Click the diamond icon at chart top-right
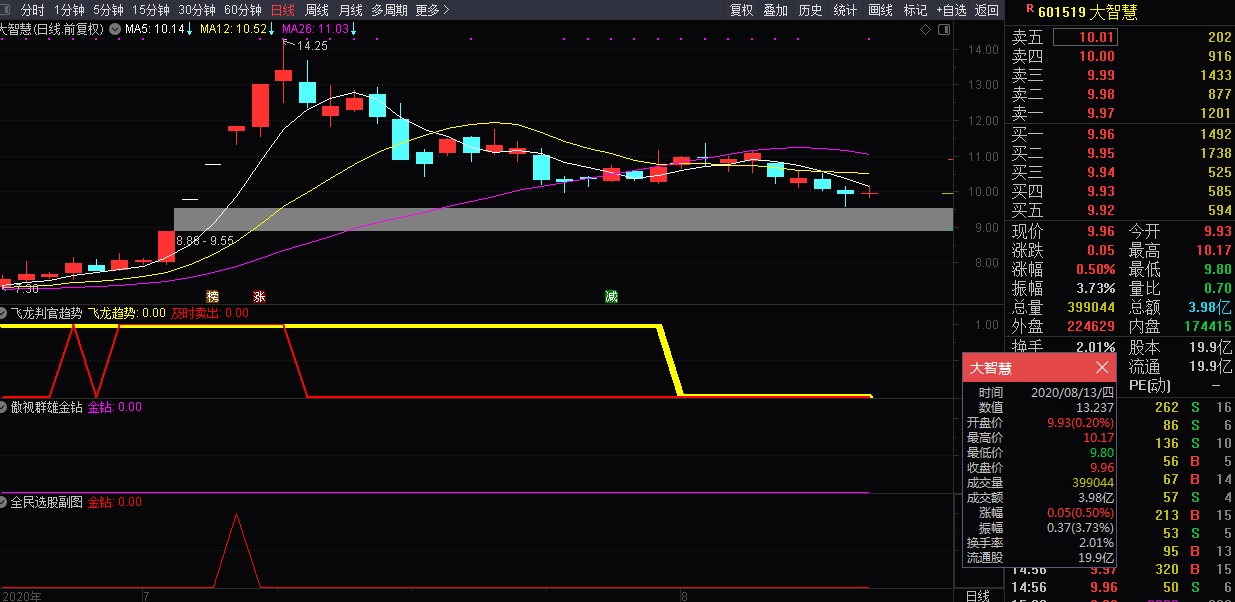This screenshot has height=602, width=1235. click(x=926, y=30)
